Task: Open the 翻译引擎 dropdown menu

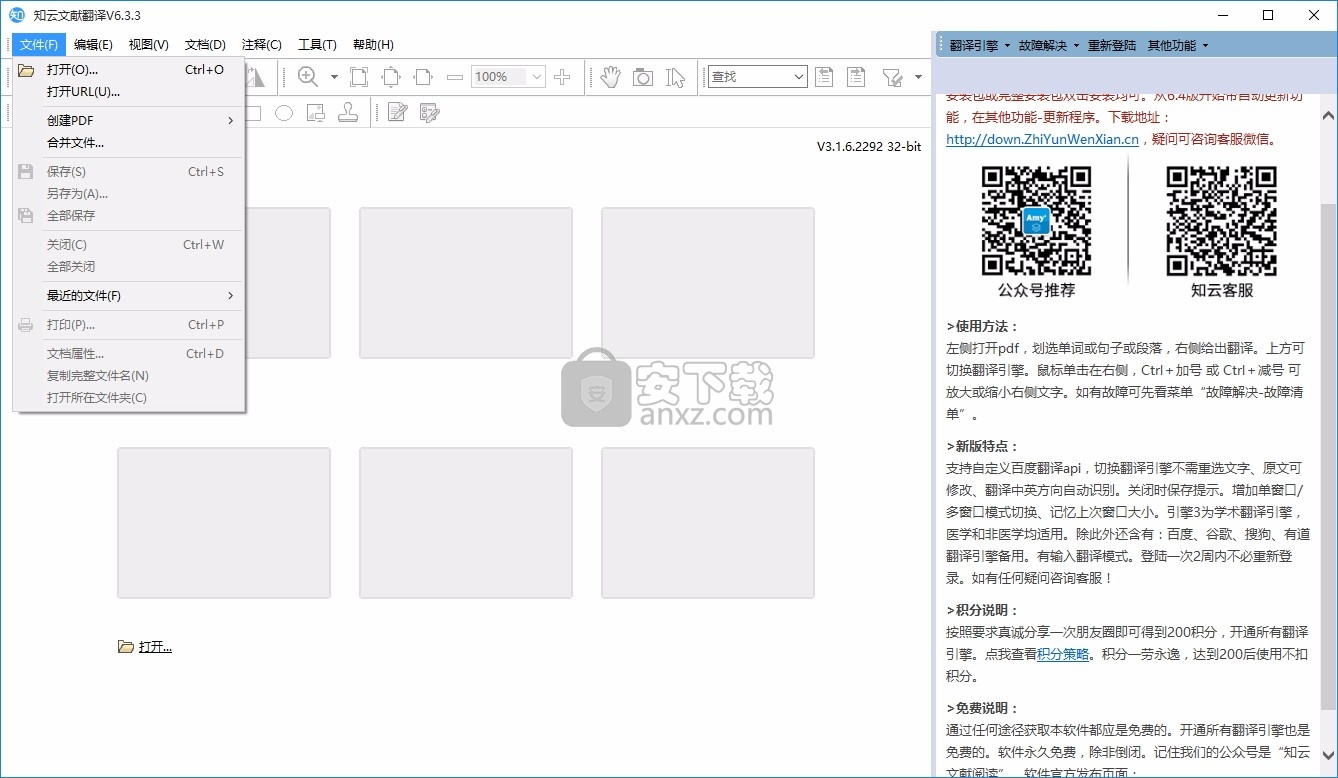Action: coord(979,45)
